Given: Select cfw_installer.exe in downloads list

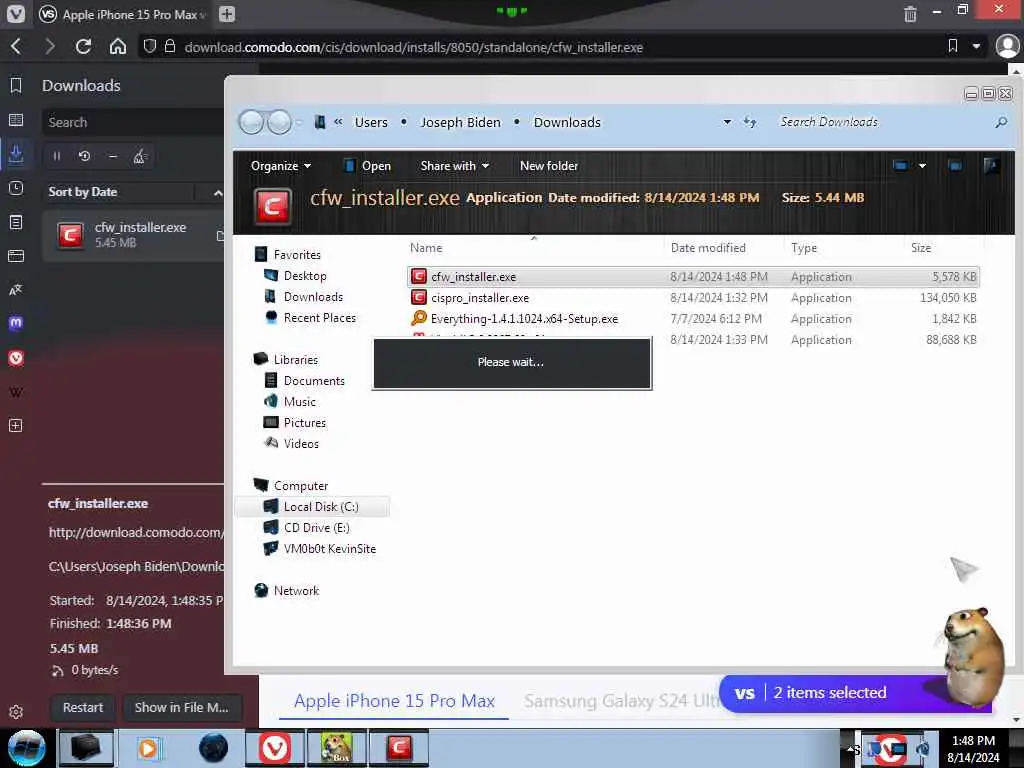Looking at the screenshot, I should (x=133, y=235).
